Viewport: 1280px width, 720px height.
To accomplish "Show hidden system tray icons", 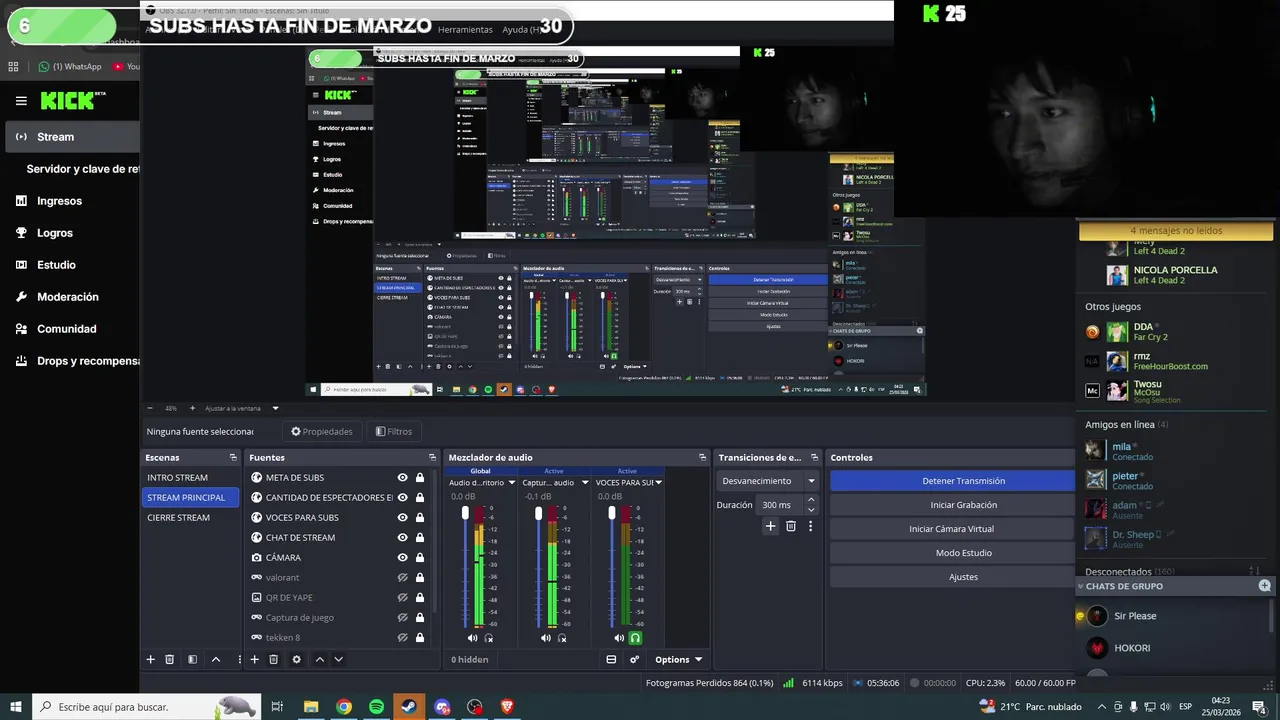I will point(1101,706).
